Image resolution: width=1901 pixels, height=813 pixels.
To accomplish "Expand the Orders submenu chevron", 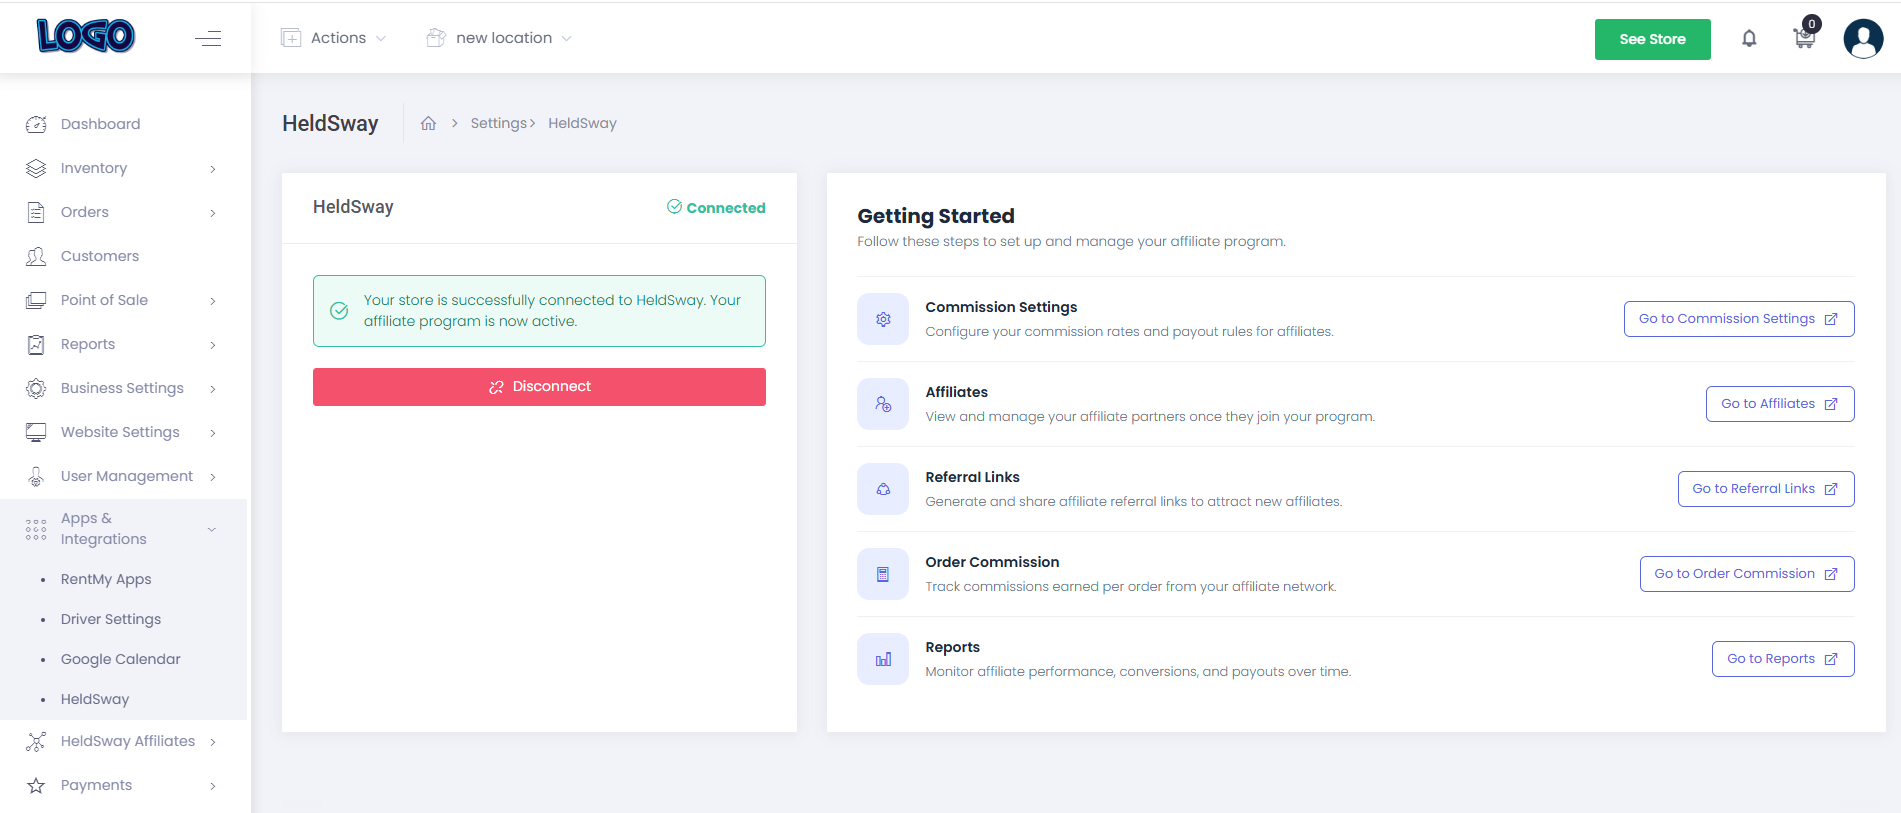I will pyautogui.click(x=213, y=213).
